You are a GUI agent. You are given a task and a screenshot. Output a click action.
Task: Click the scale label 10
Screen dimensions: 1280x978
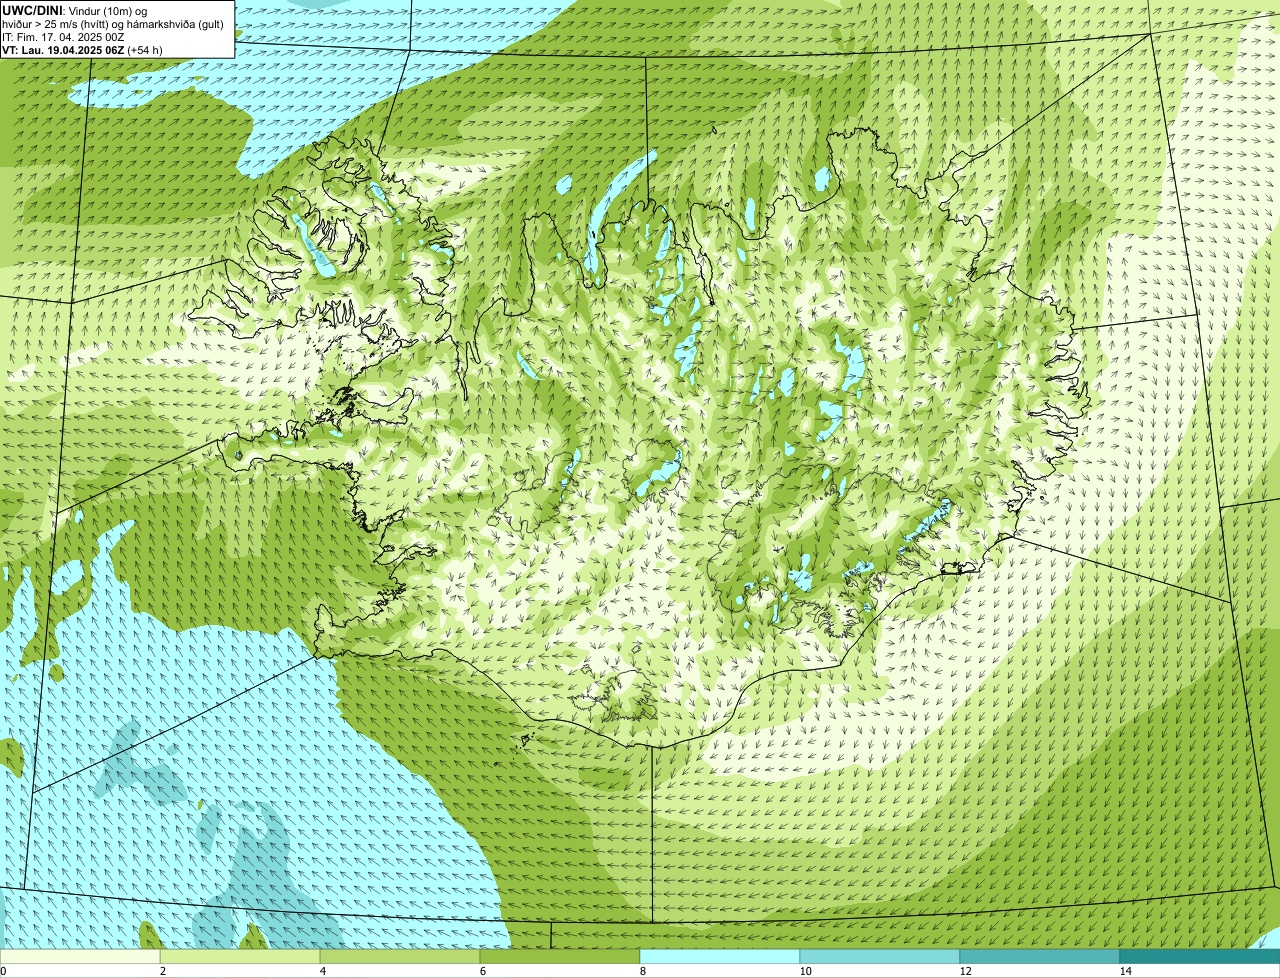(x=805, y=971)
